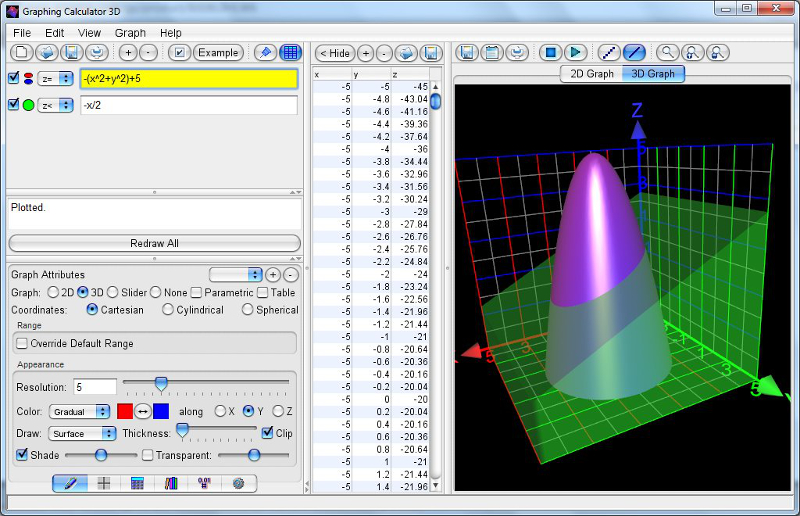Remove table row with minus icon near Hide
This screenshot has height=516, width=800.
(384, 53)
